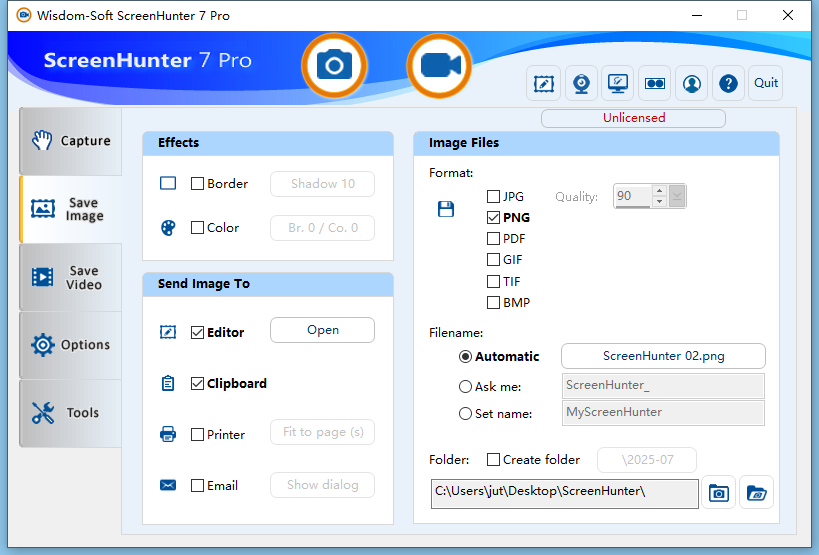Screen dimensions: 819x555
Task: Go to the Options tab
Action: pyautogui.click(x=71, y=345)
